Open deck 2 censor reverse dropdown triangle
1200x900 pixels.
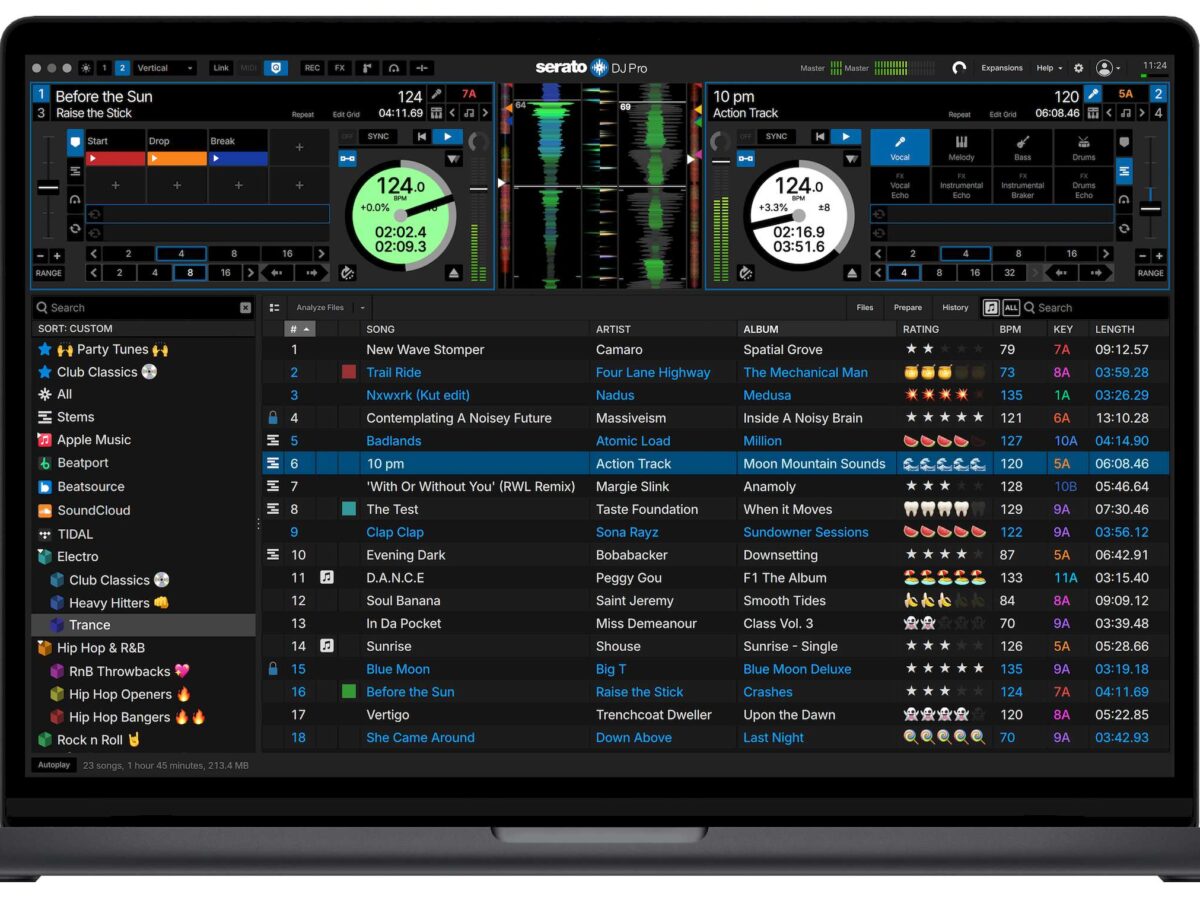(x=851, y=159)
